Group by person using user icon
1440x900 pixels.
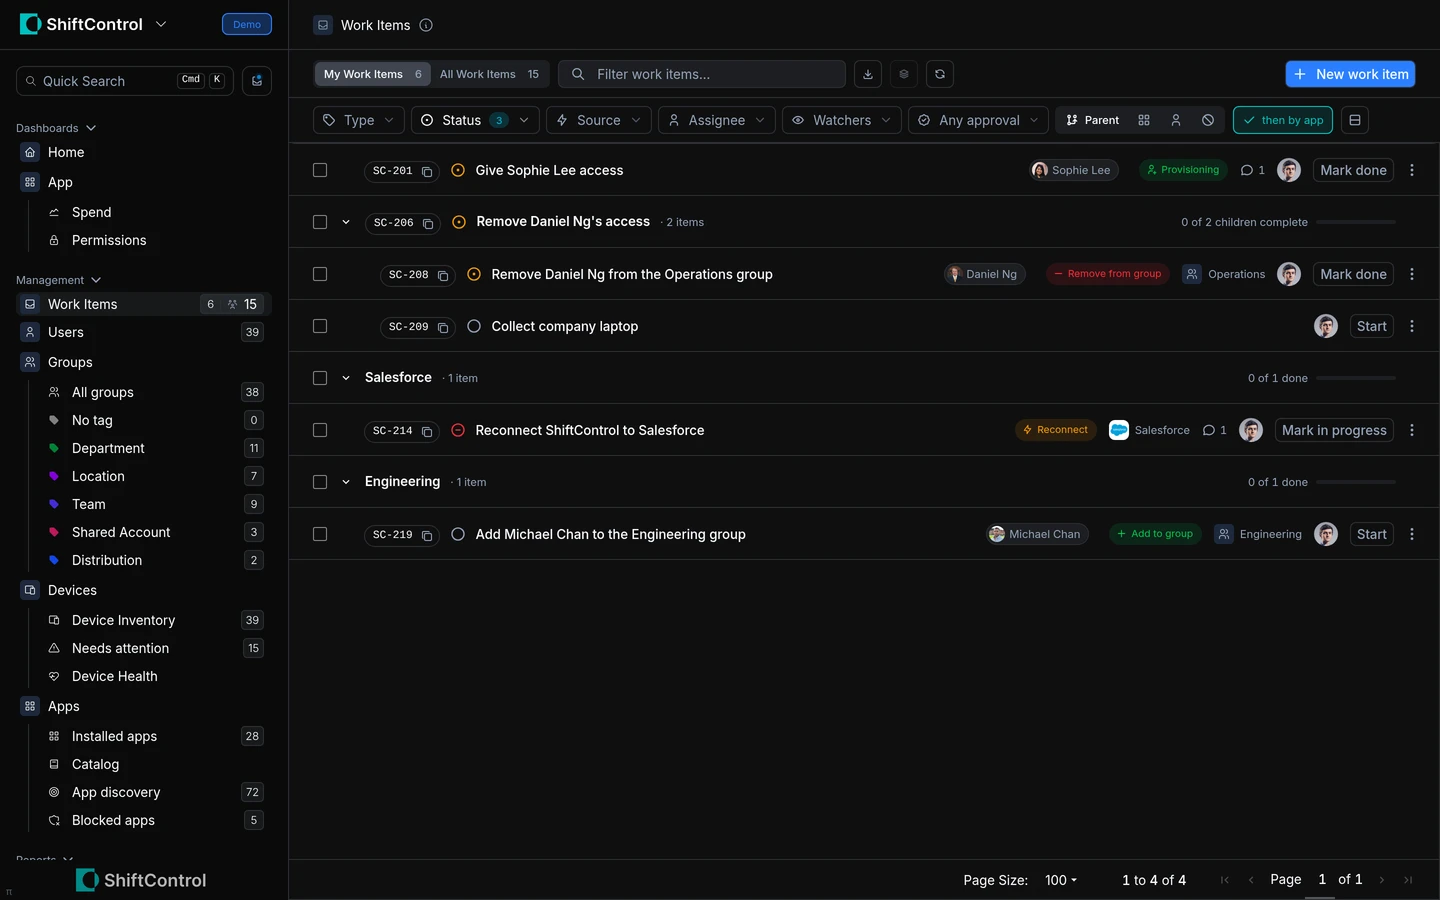point(1176,120)
